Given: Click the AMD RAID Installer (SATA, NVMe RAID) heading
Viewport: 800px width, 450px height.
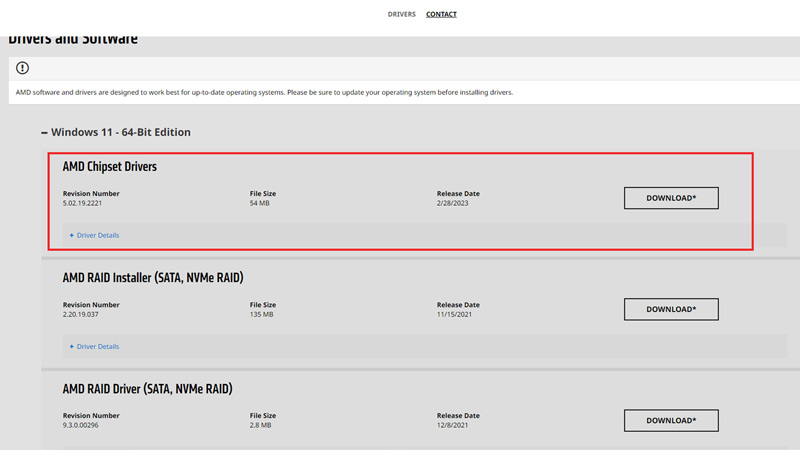Looking at the screenshot, I should pos(153,278).
